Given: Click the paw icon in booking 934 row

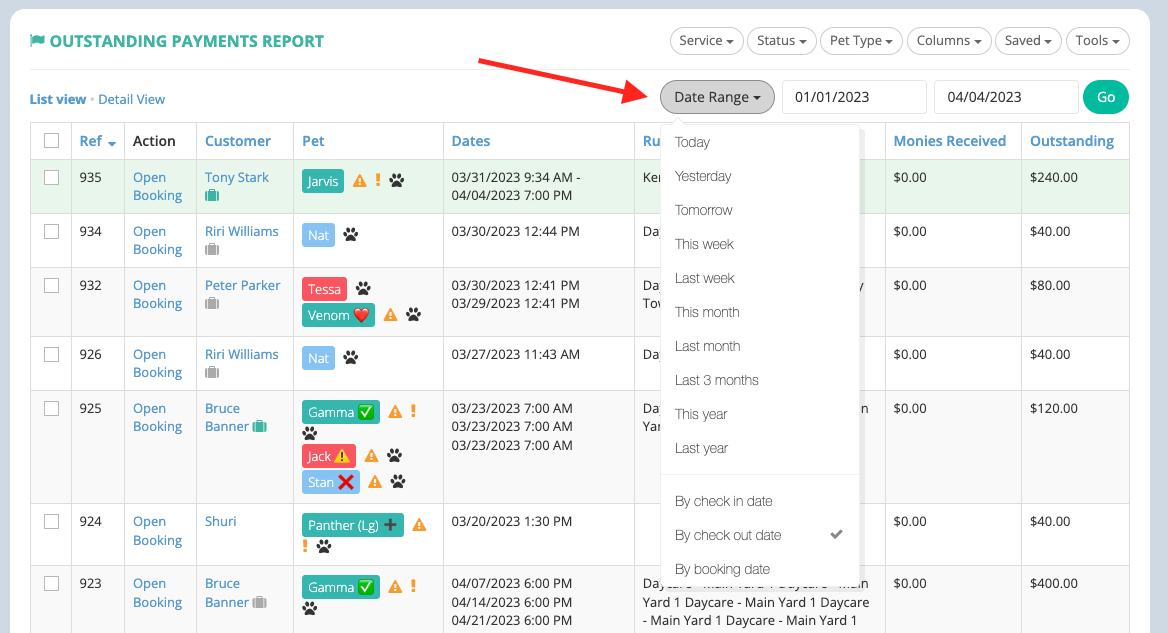Looking at the screenshot, I should 351,235.
